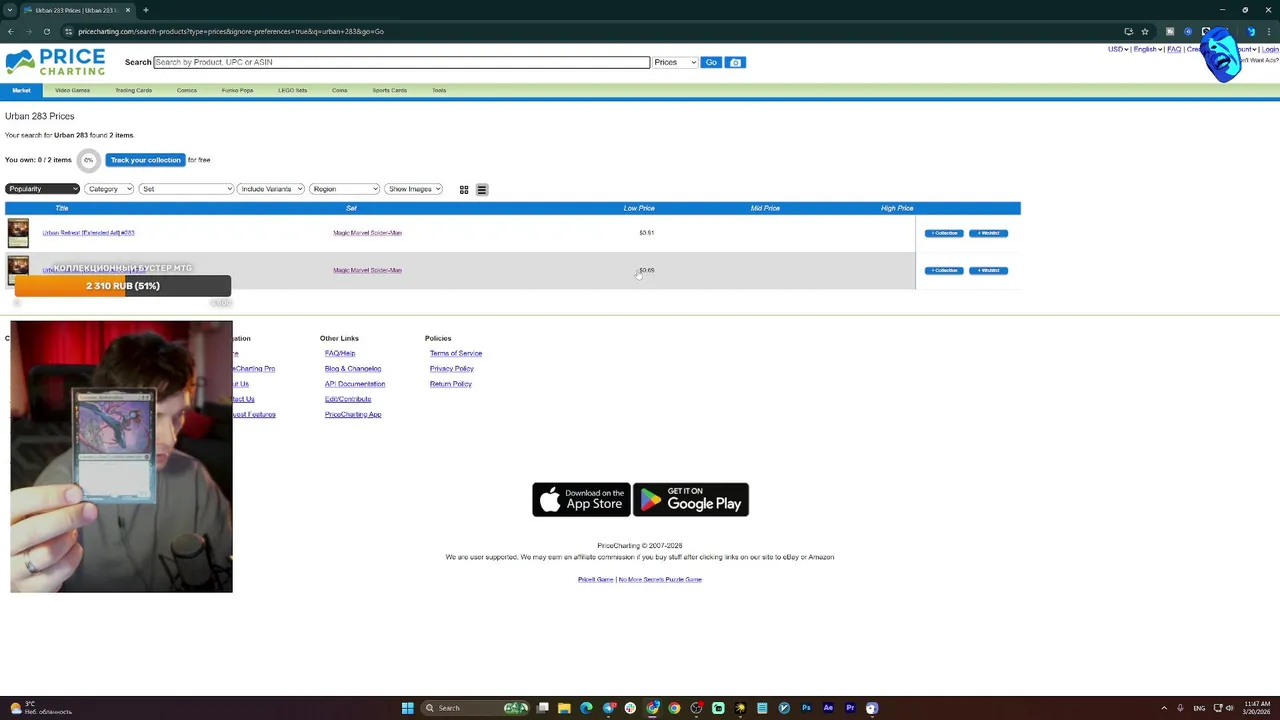1280x720 pixels.
Task: Open the Trading Cards menu
Action: point(133,90)
